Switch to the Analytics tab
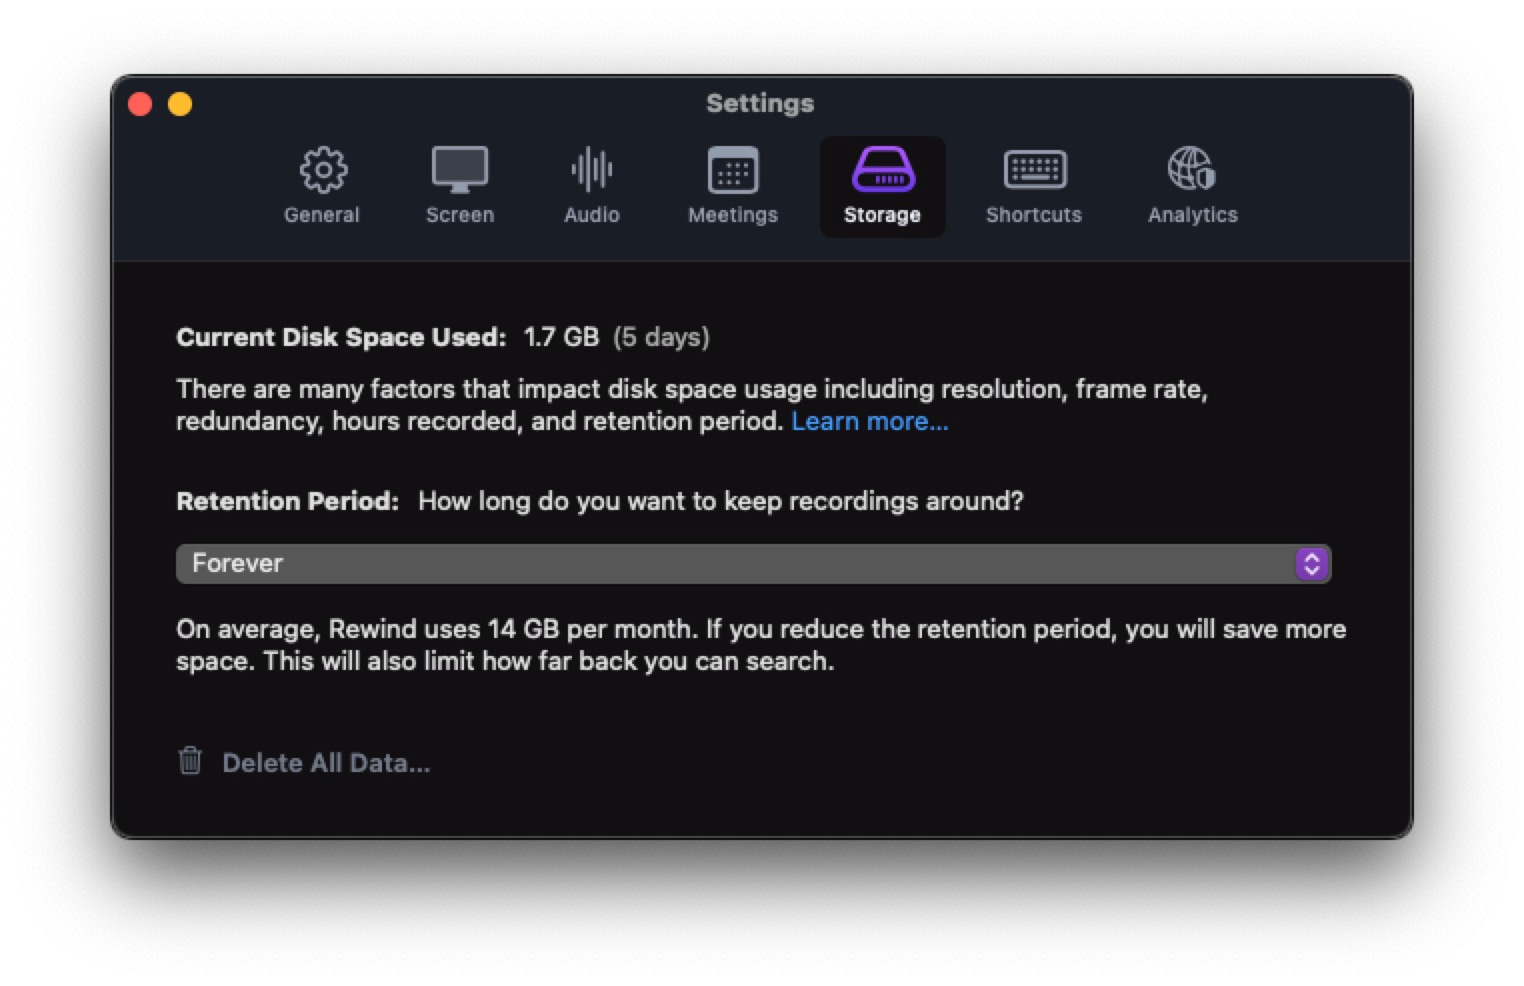 tap(1192, 187)
